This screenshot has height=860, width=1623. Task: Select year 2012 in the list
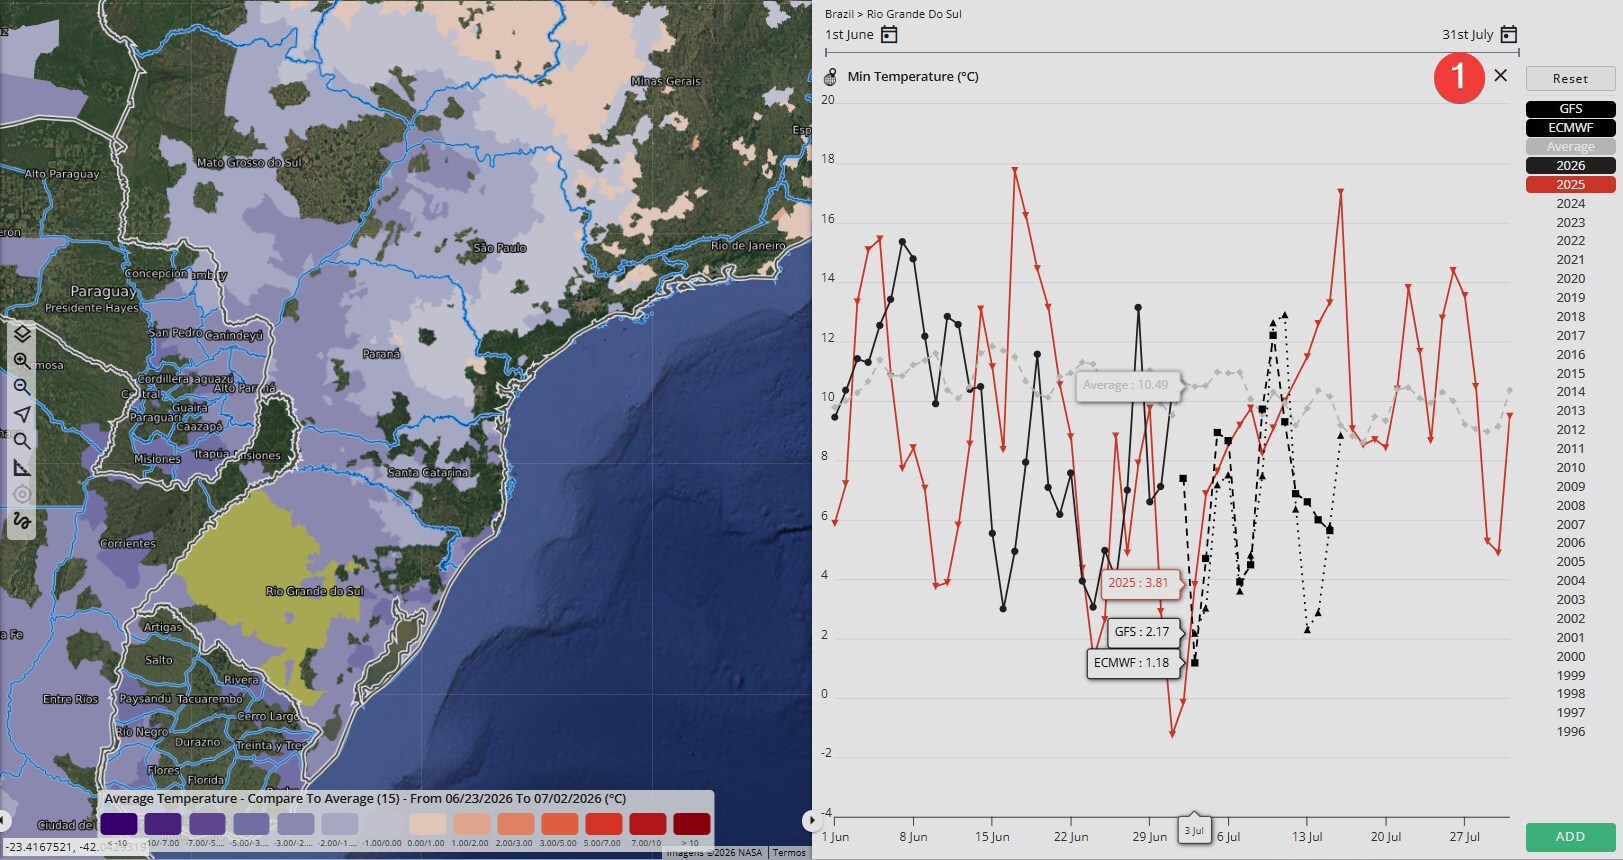(1570, 430)
